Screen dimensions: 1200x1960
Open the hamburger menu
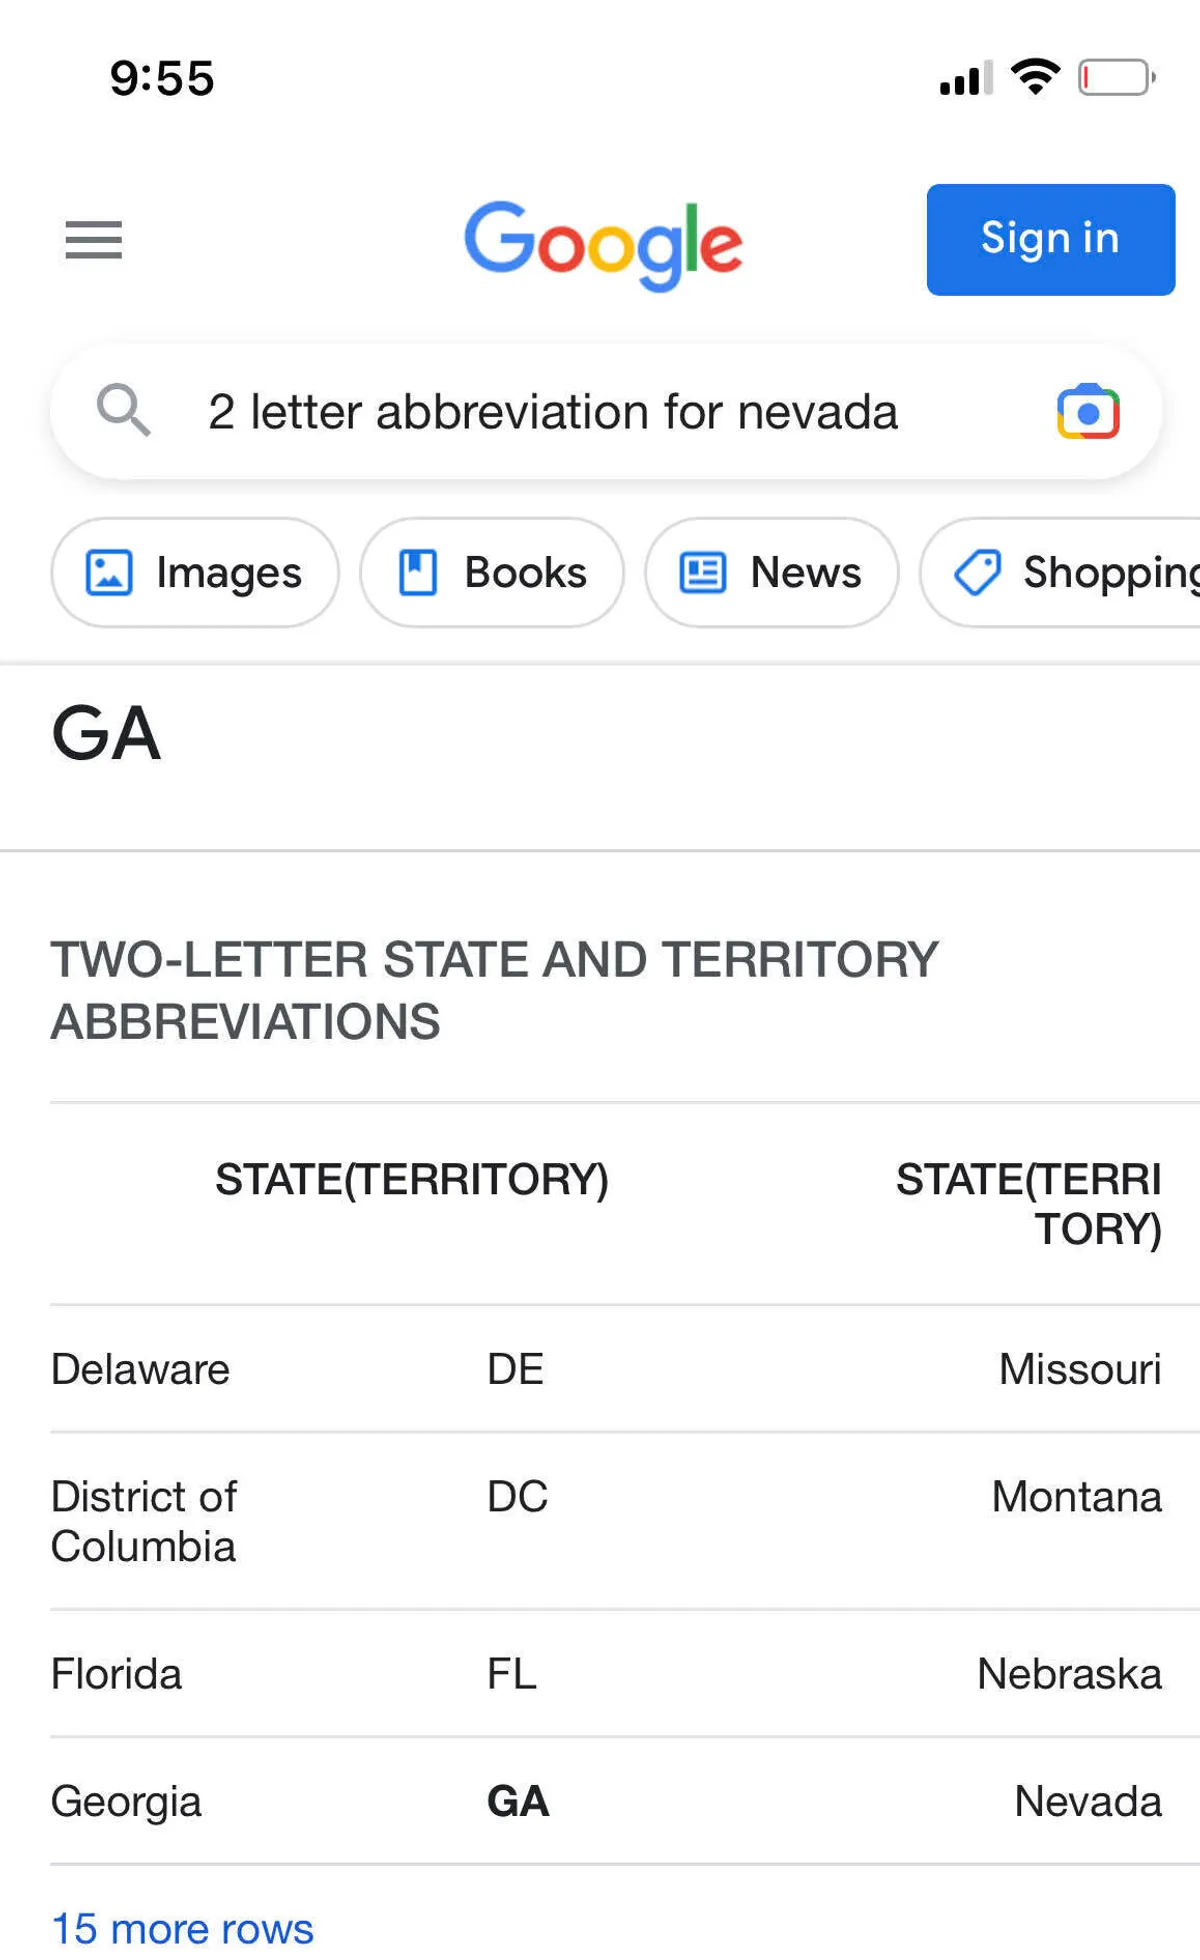click(x=93, y=240)
